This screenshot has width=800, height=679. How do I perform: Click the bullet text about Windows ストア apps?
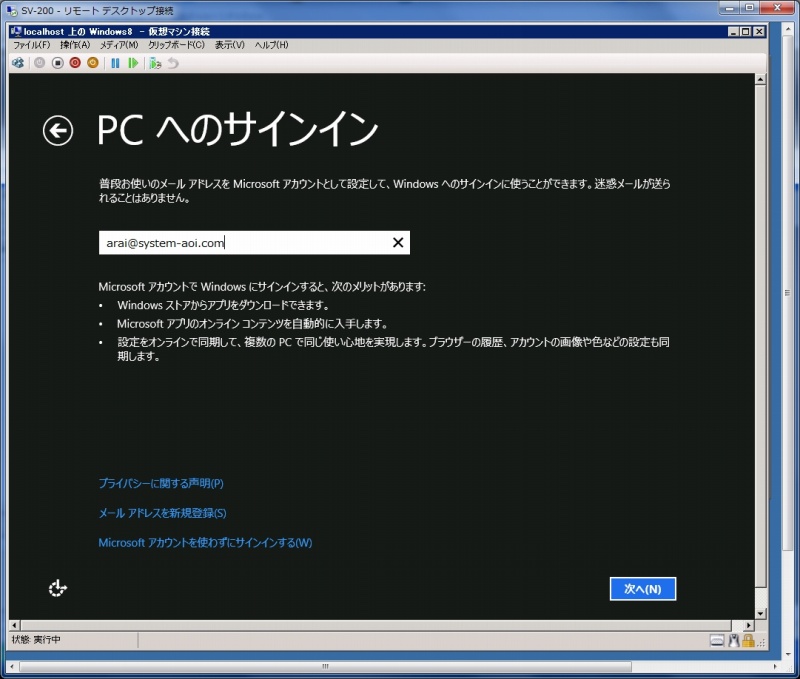(223, 305)
